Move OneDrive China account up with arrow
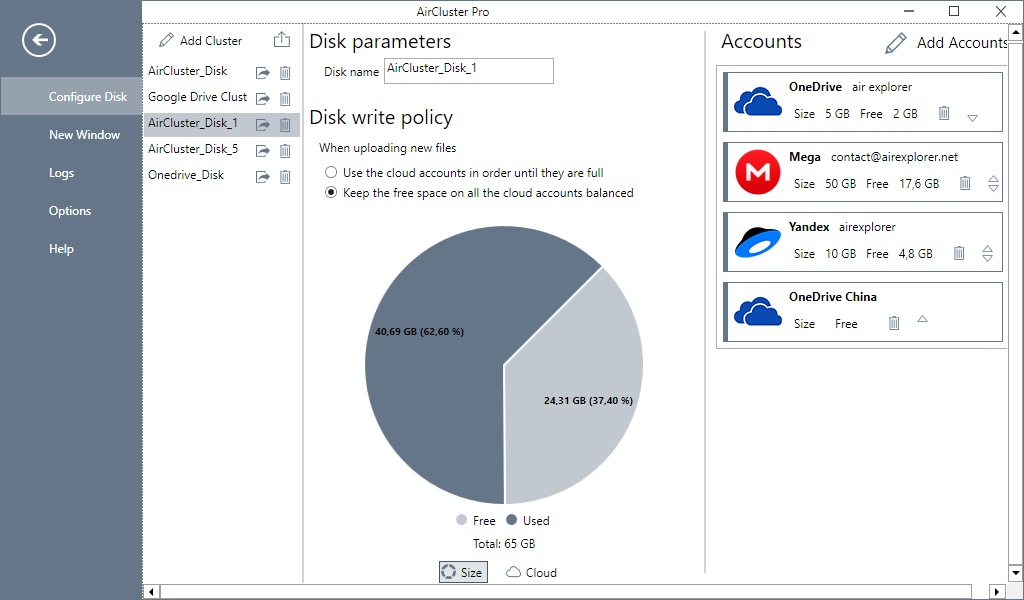This screenshot has height=600, width=1024. [922, 319]
